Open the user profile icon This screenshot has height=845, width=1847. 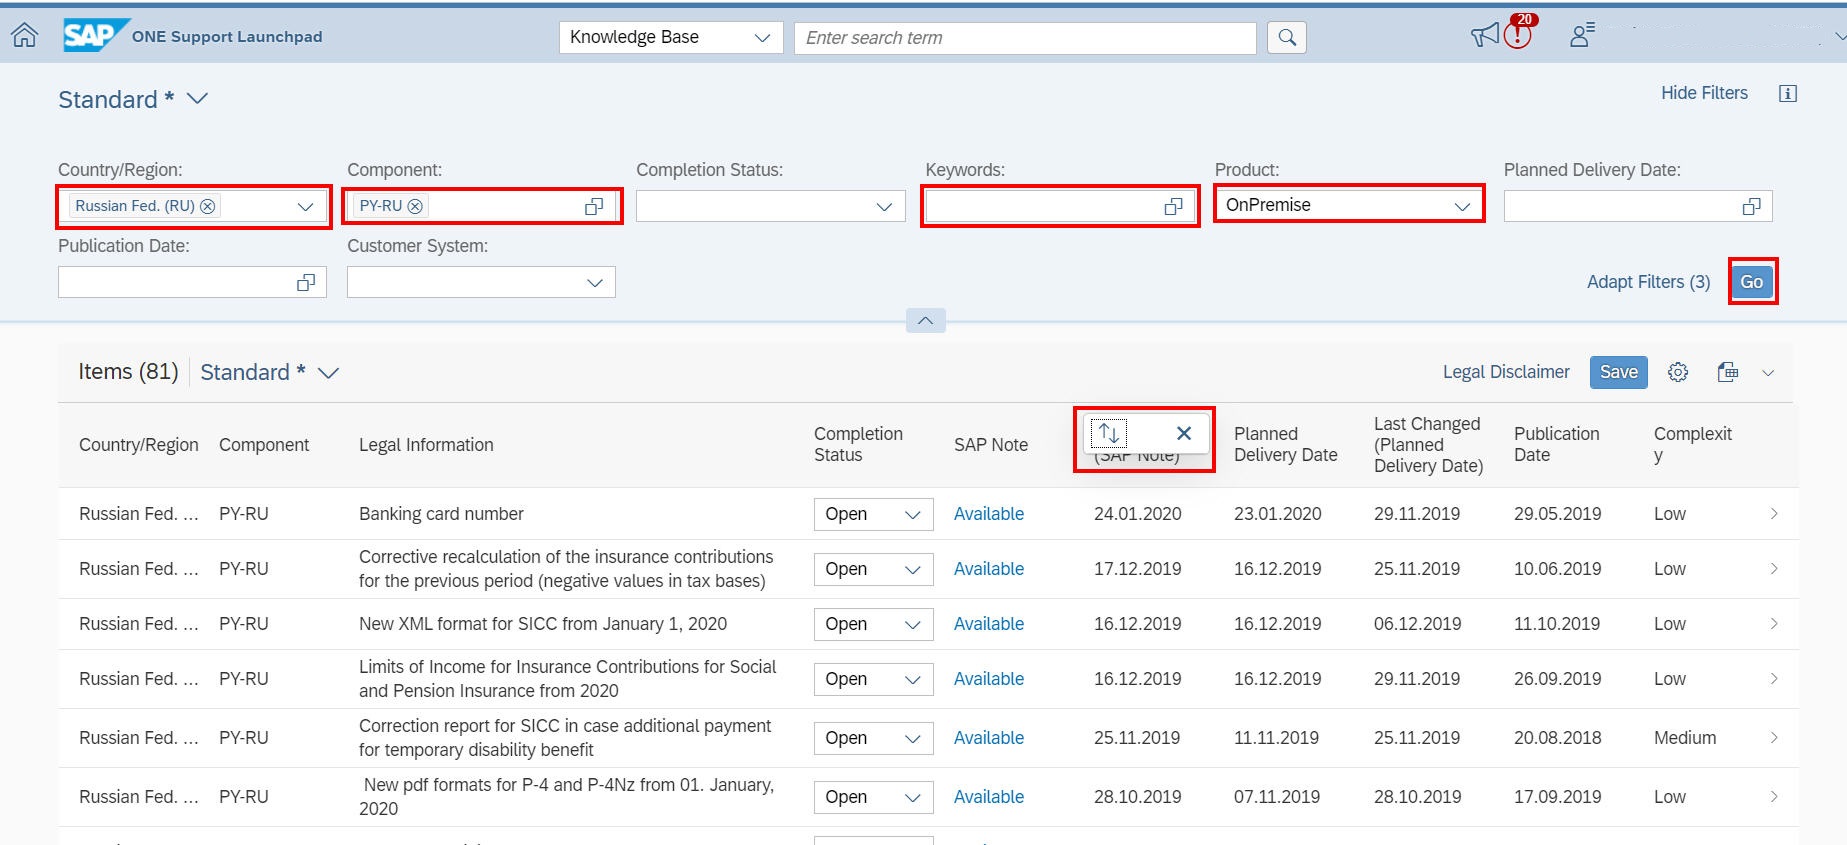click(x=1582, y=35)
